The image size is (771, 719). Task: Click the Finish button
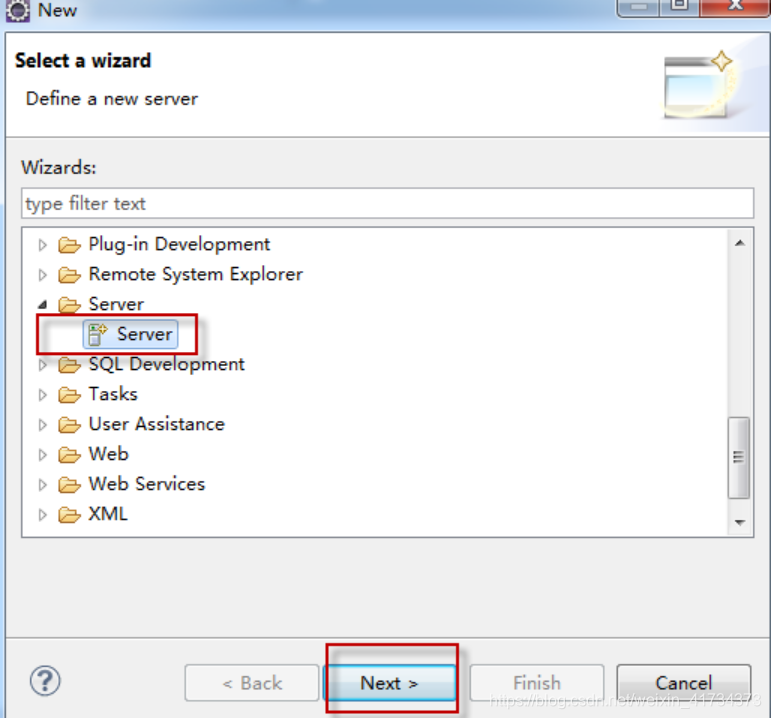[x=536, y=683]
